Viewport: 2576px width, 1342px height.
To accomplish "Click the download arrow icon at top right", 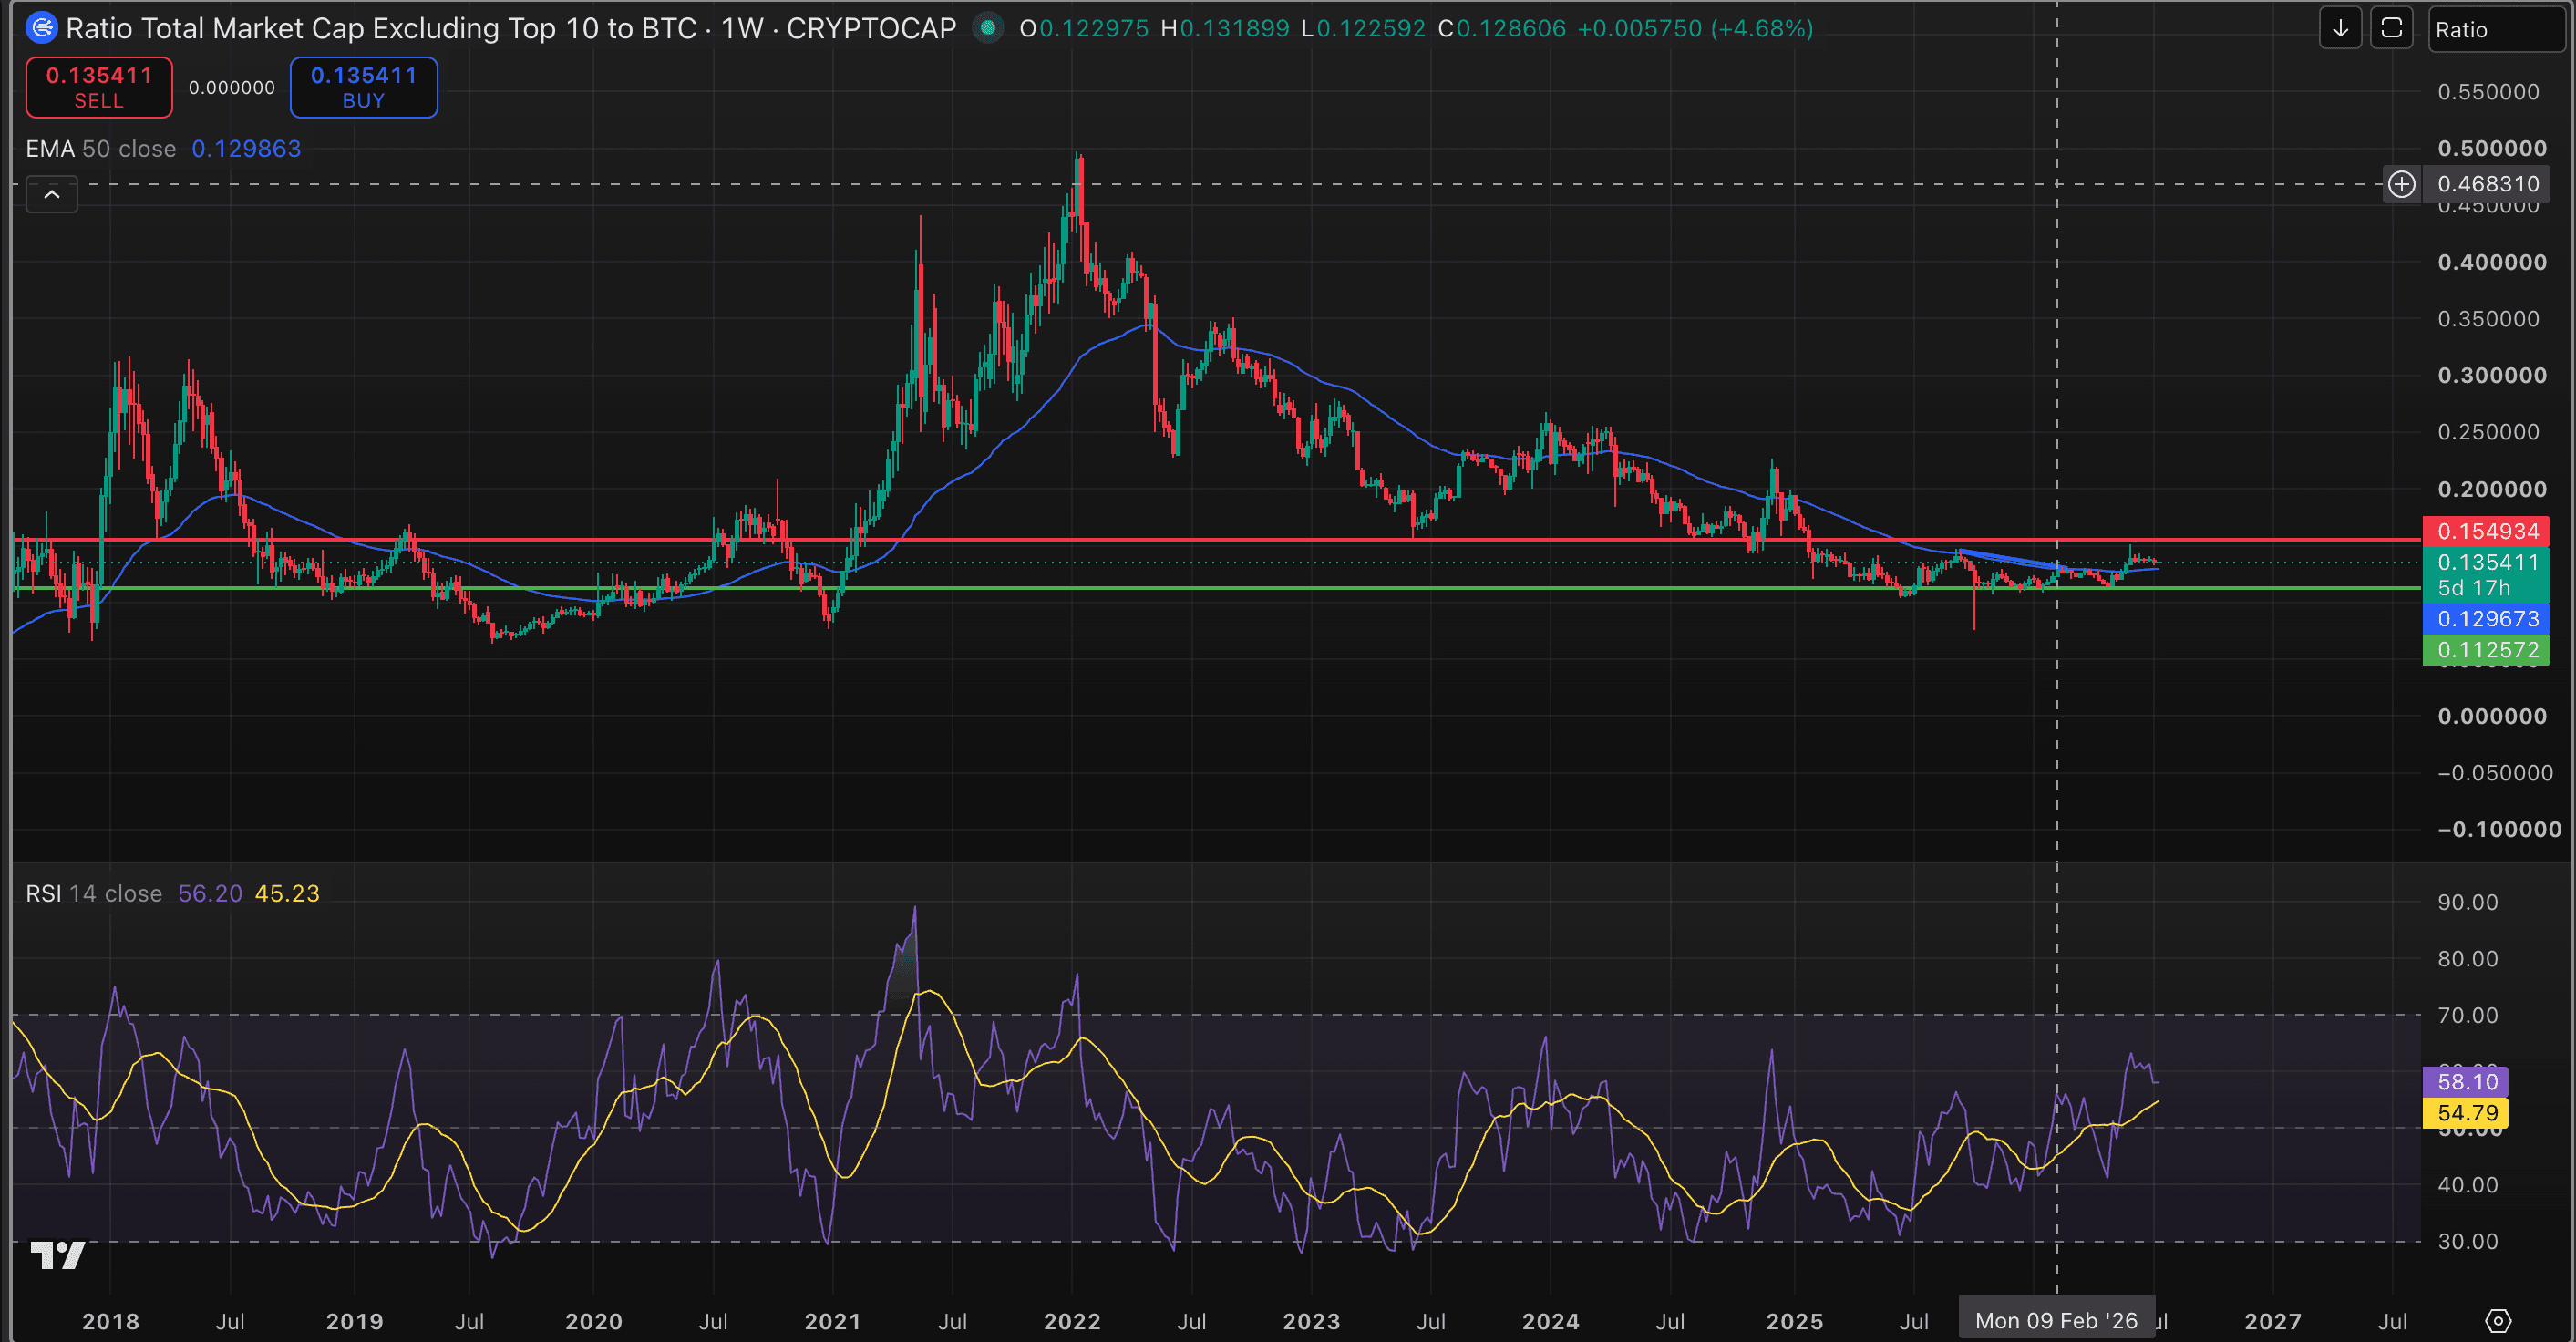I will pos(2340,28).
